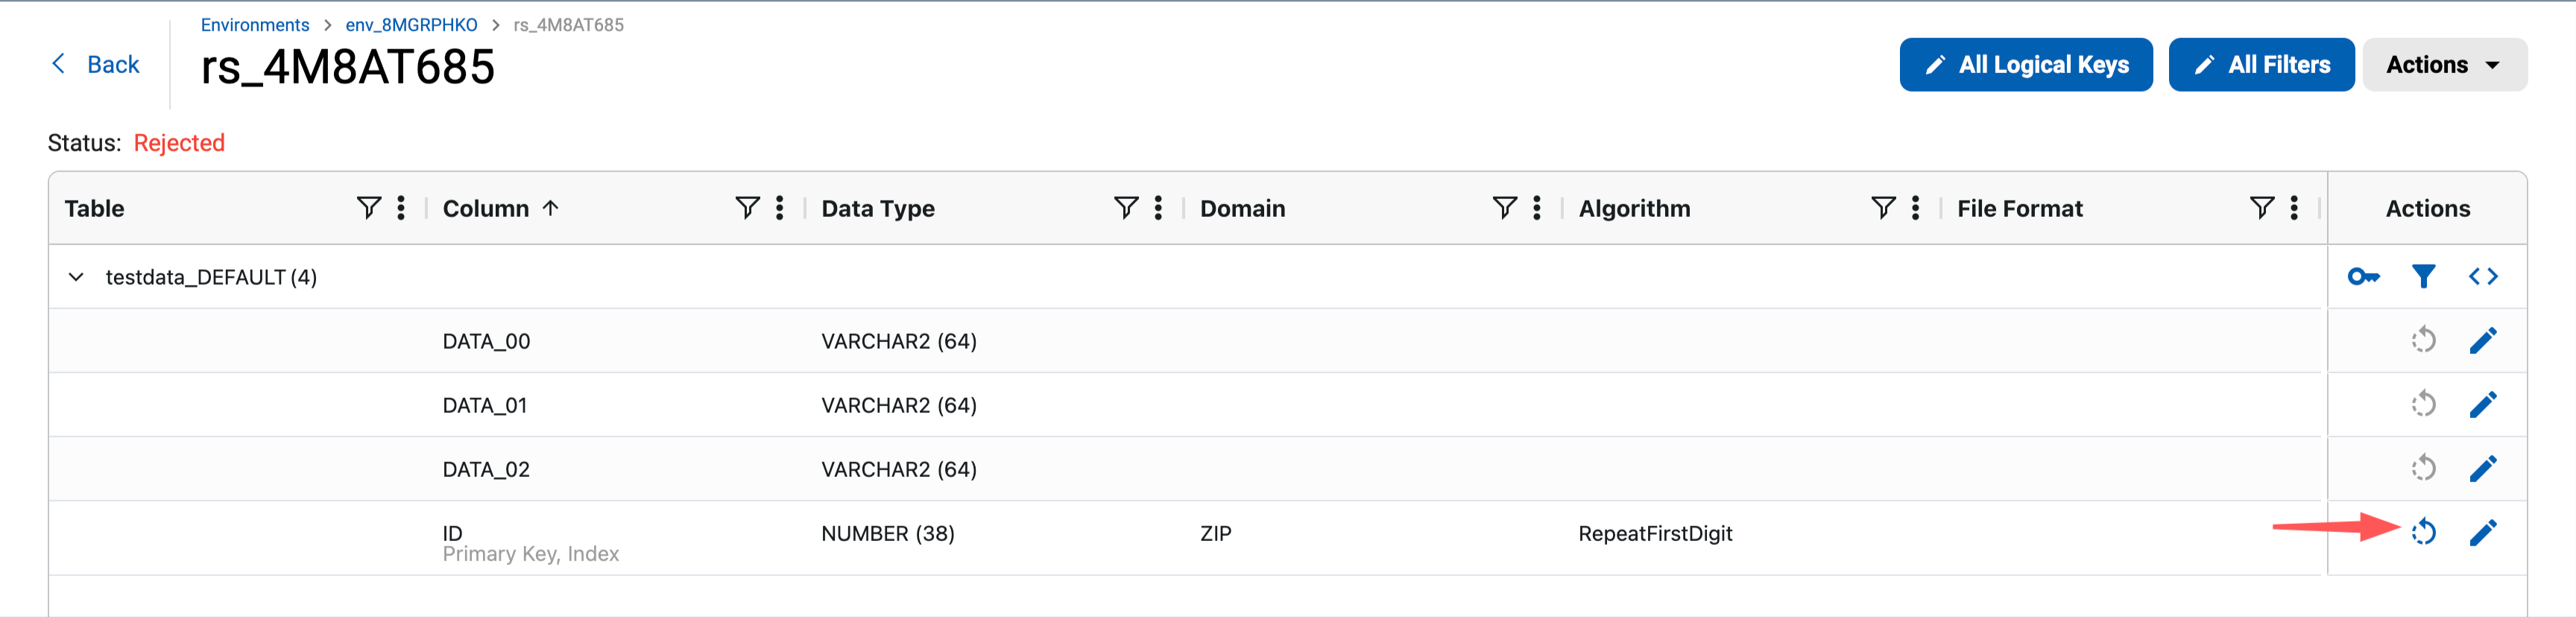Open filter for the Domain column

click(1504, 208)
